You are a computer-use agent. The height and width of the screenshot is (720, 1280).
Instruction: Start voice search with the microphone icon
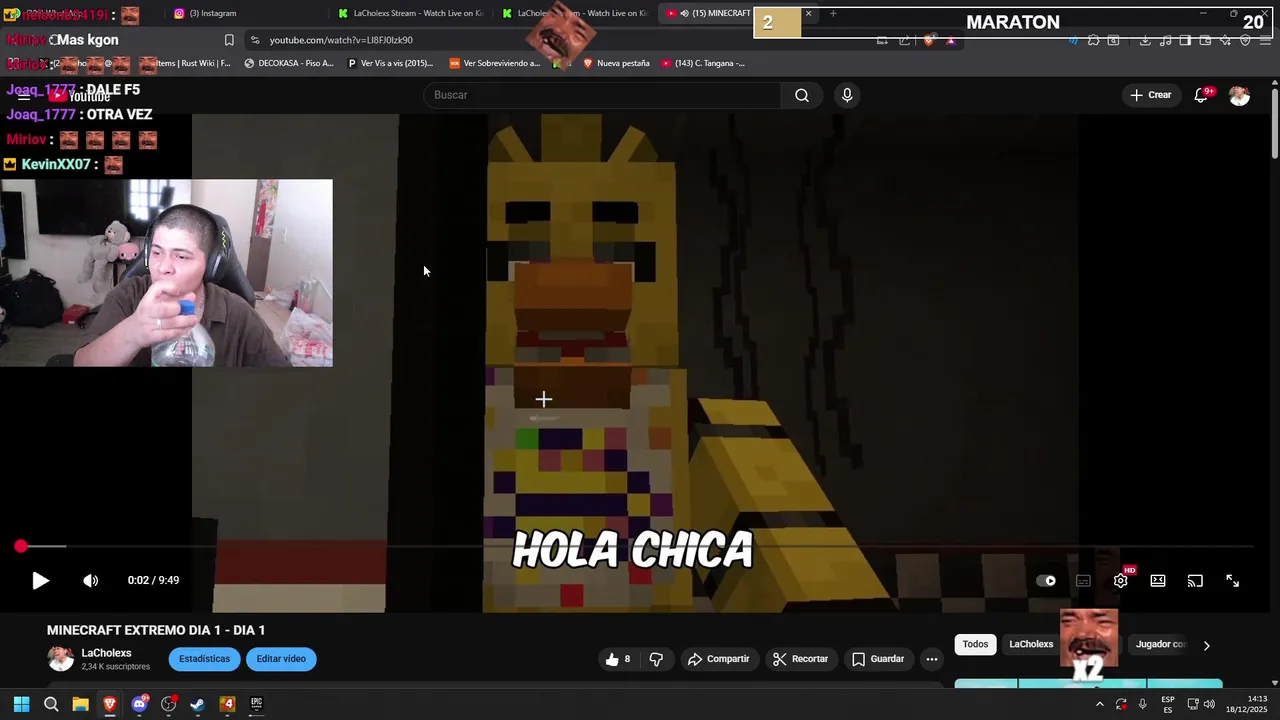(x=847, y=95)
